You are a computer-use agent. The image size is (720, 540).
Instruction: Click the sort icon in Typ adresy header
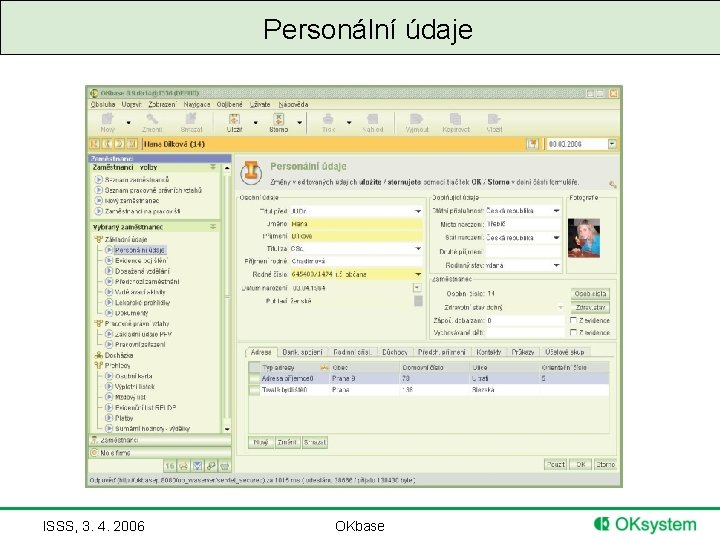324,368
